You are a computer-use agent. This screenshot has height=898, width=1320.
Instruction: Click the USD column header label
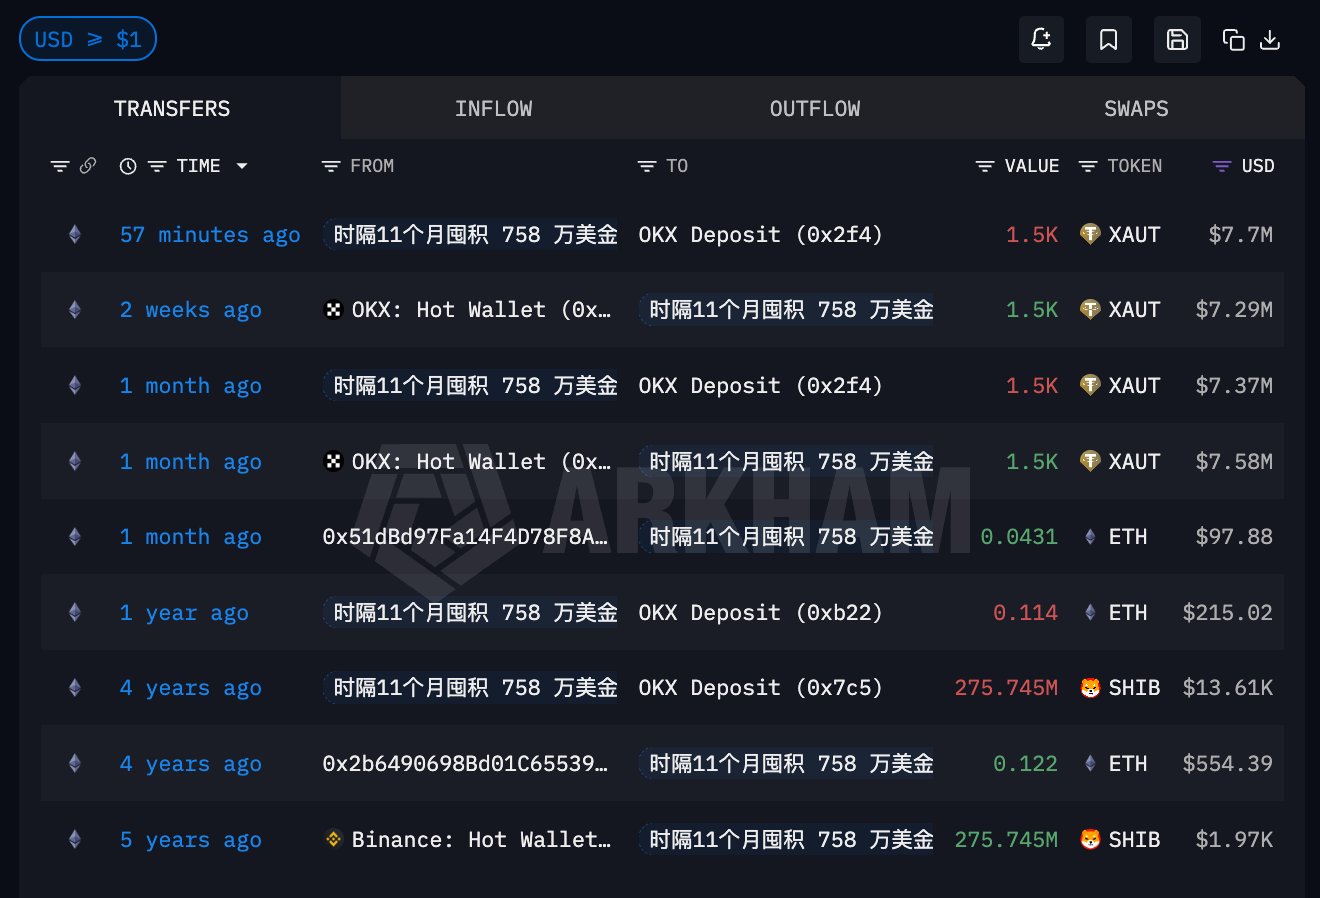[1258, 166]
